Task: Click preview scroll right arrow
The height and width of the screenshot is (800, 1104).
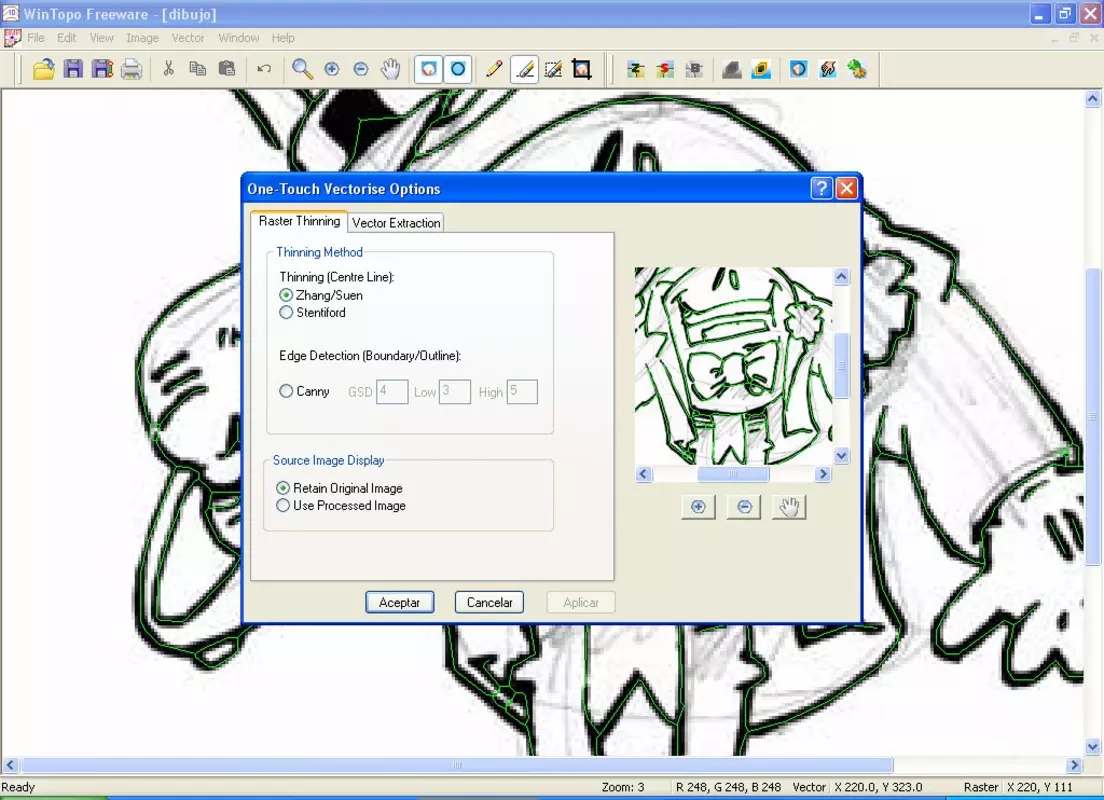Action: (x=823, y=474)
